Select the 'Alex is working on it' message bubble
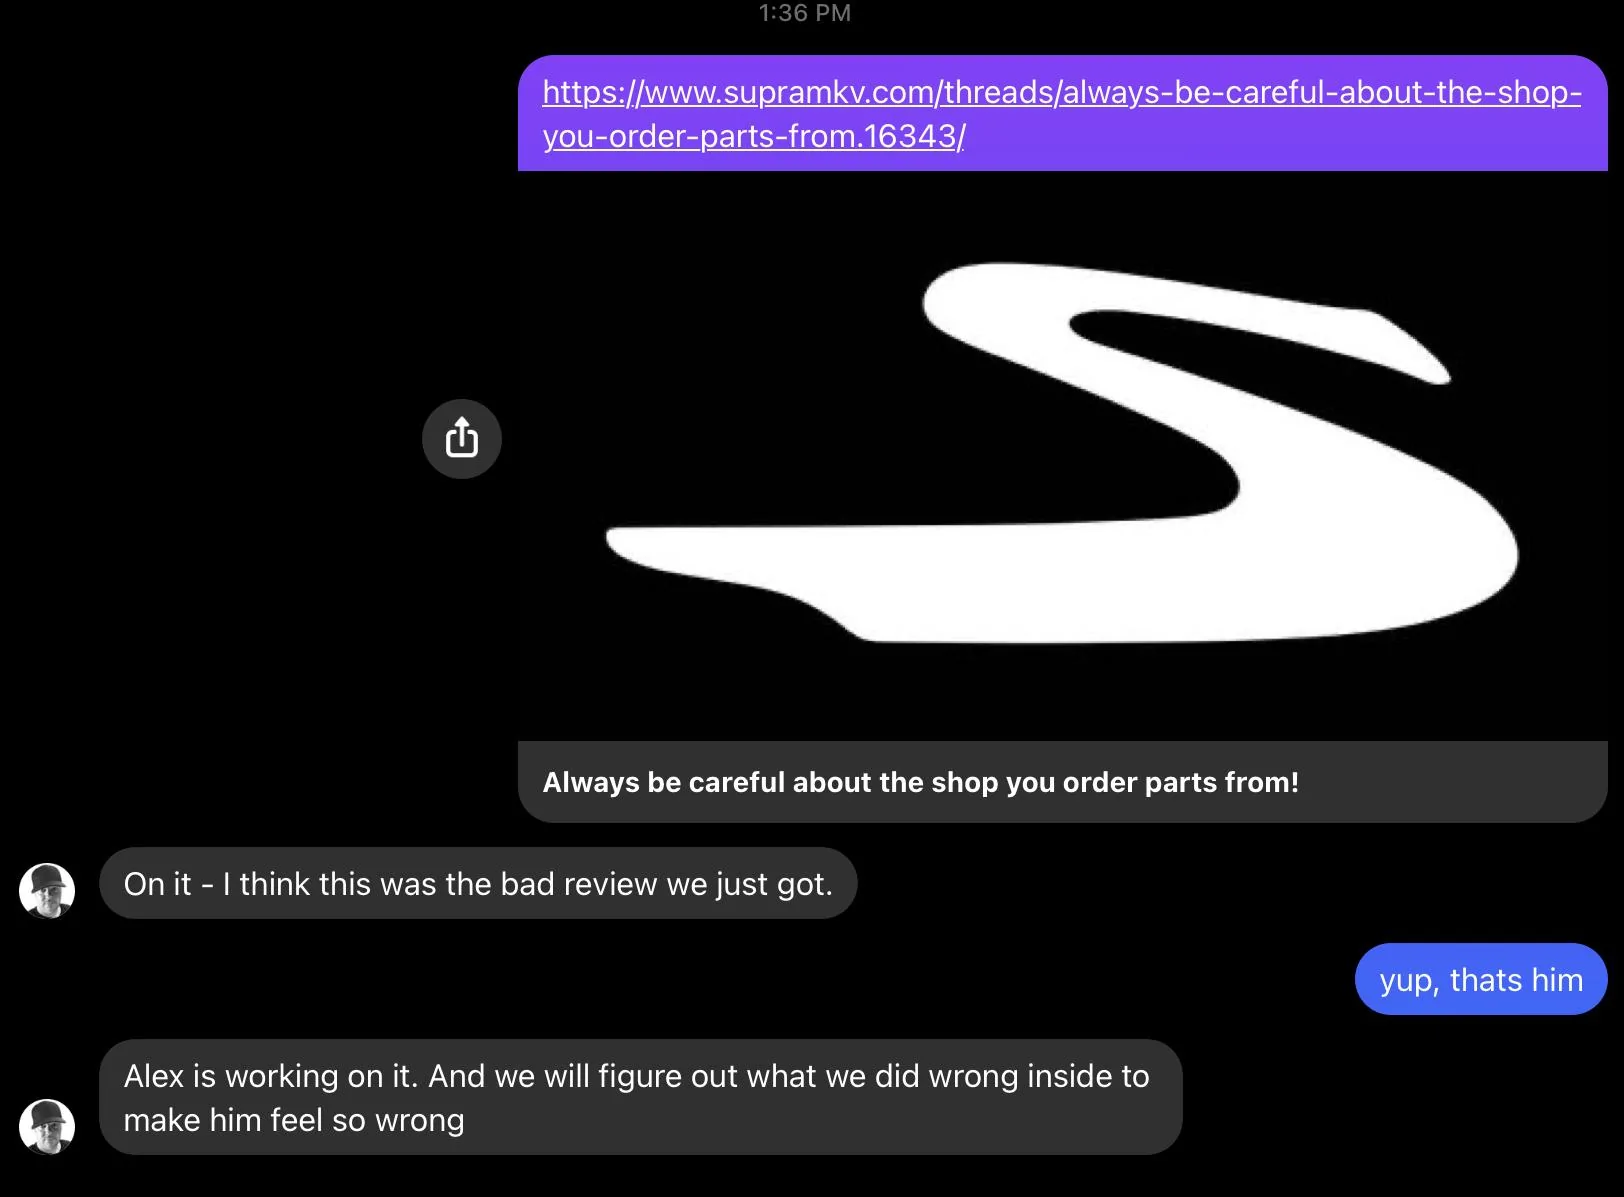 pos(640,1097)
